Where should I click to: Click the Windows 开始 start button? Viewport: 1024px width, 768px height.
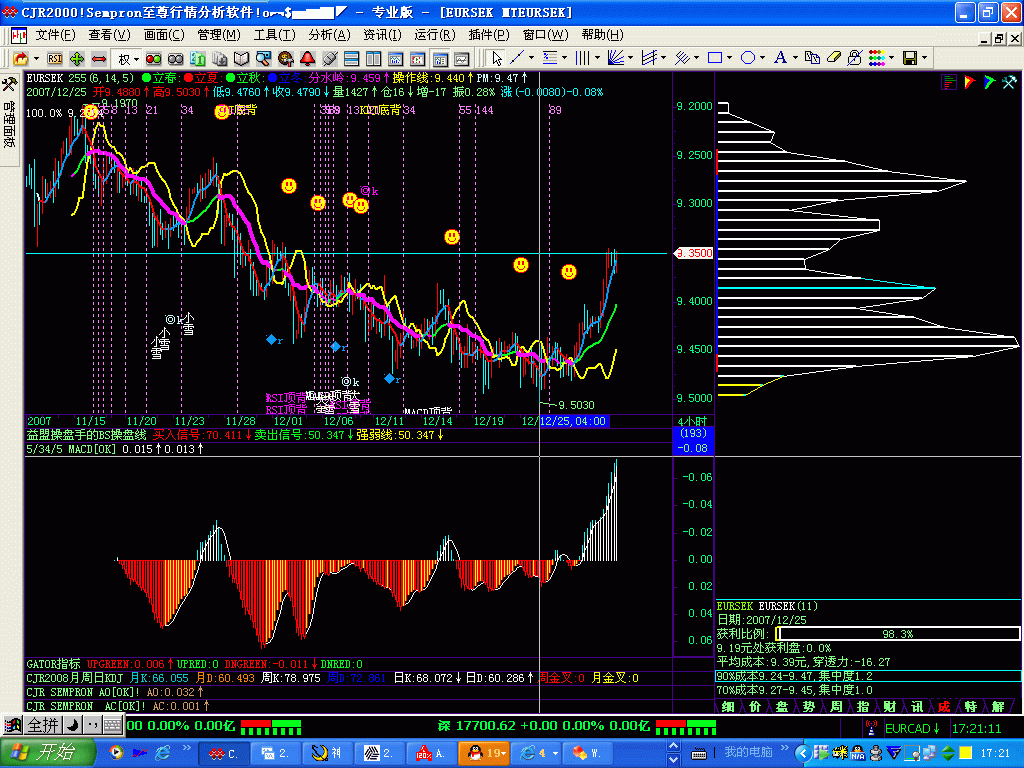(x=49, y=752)
